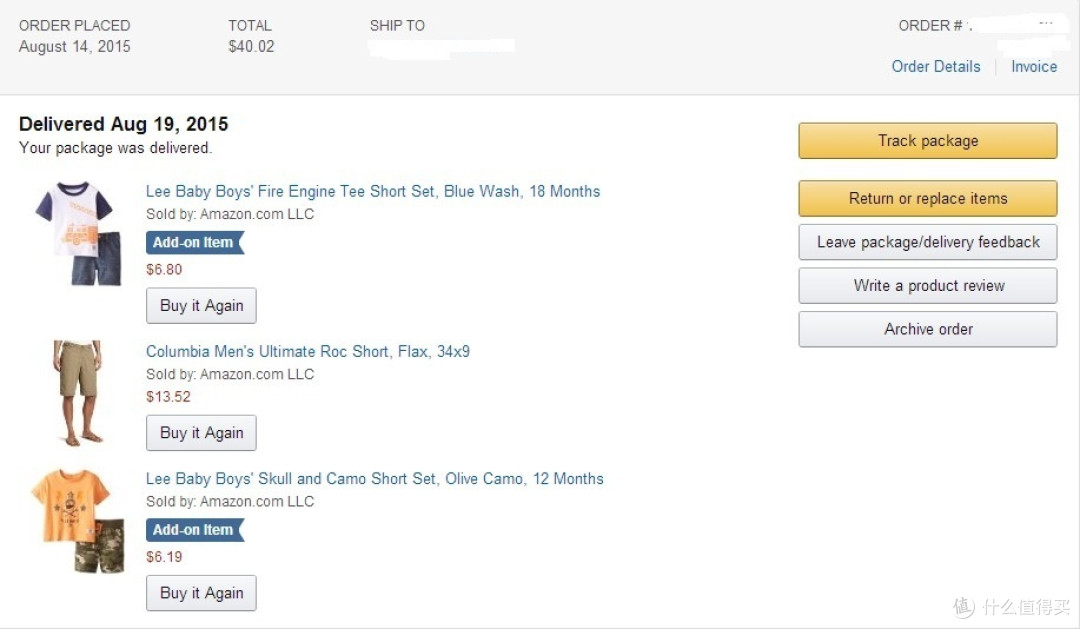Leave package/delivery feedback

[x=927, y=242]
